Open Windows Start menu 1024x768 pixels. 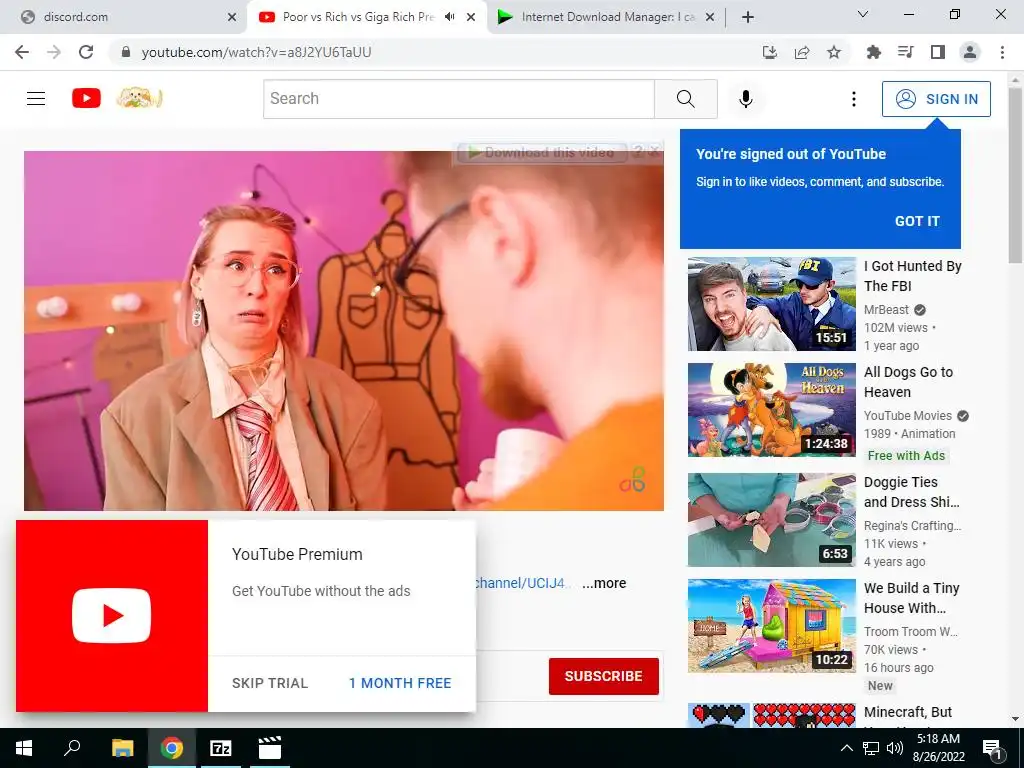[x=24, y=748]
